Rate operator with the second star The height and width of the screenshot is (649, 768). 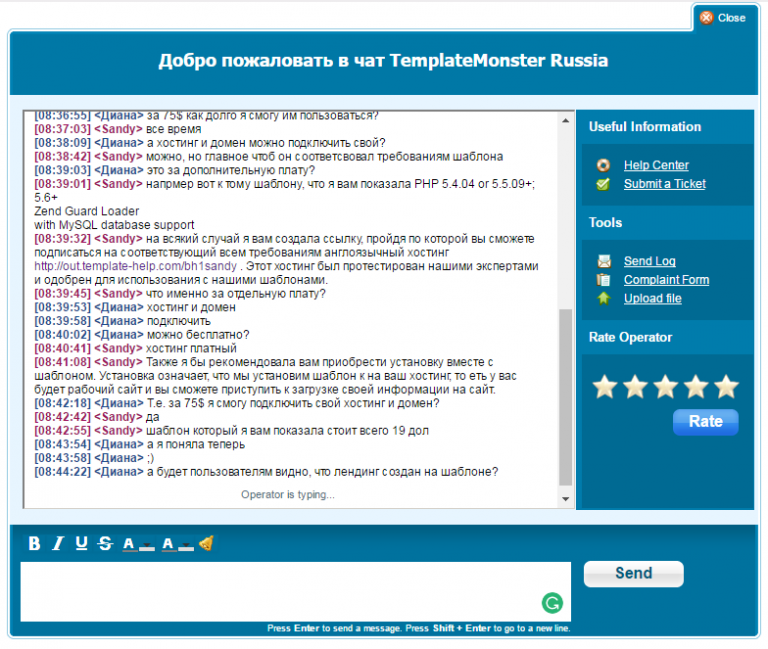635,386
